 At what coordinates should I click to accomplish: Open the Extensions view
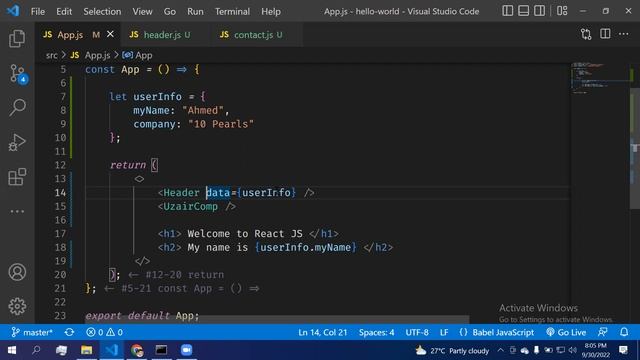[x=17, y=177]
